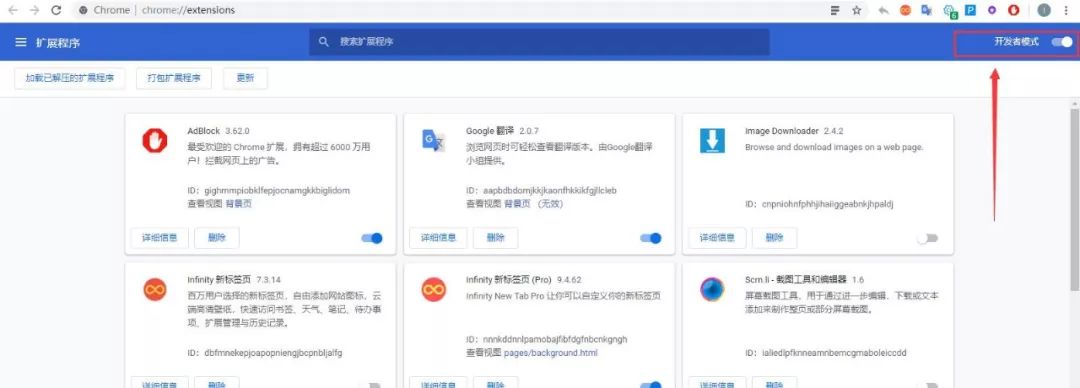The image size is (1080, 388).
Task: Disable the AdBlock extension switch
Action: coord(372,238)
